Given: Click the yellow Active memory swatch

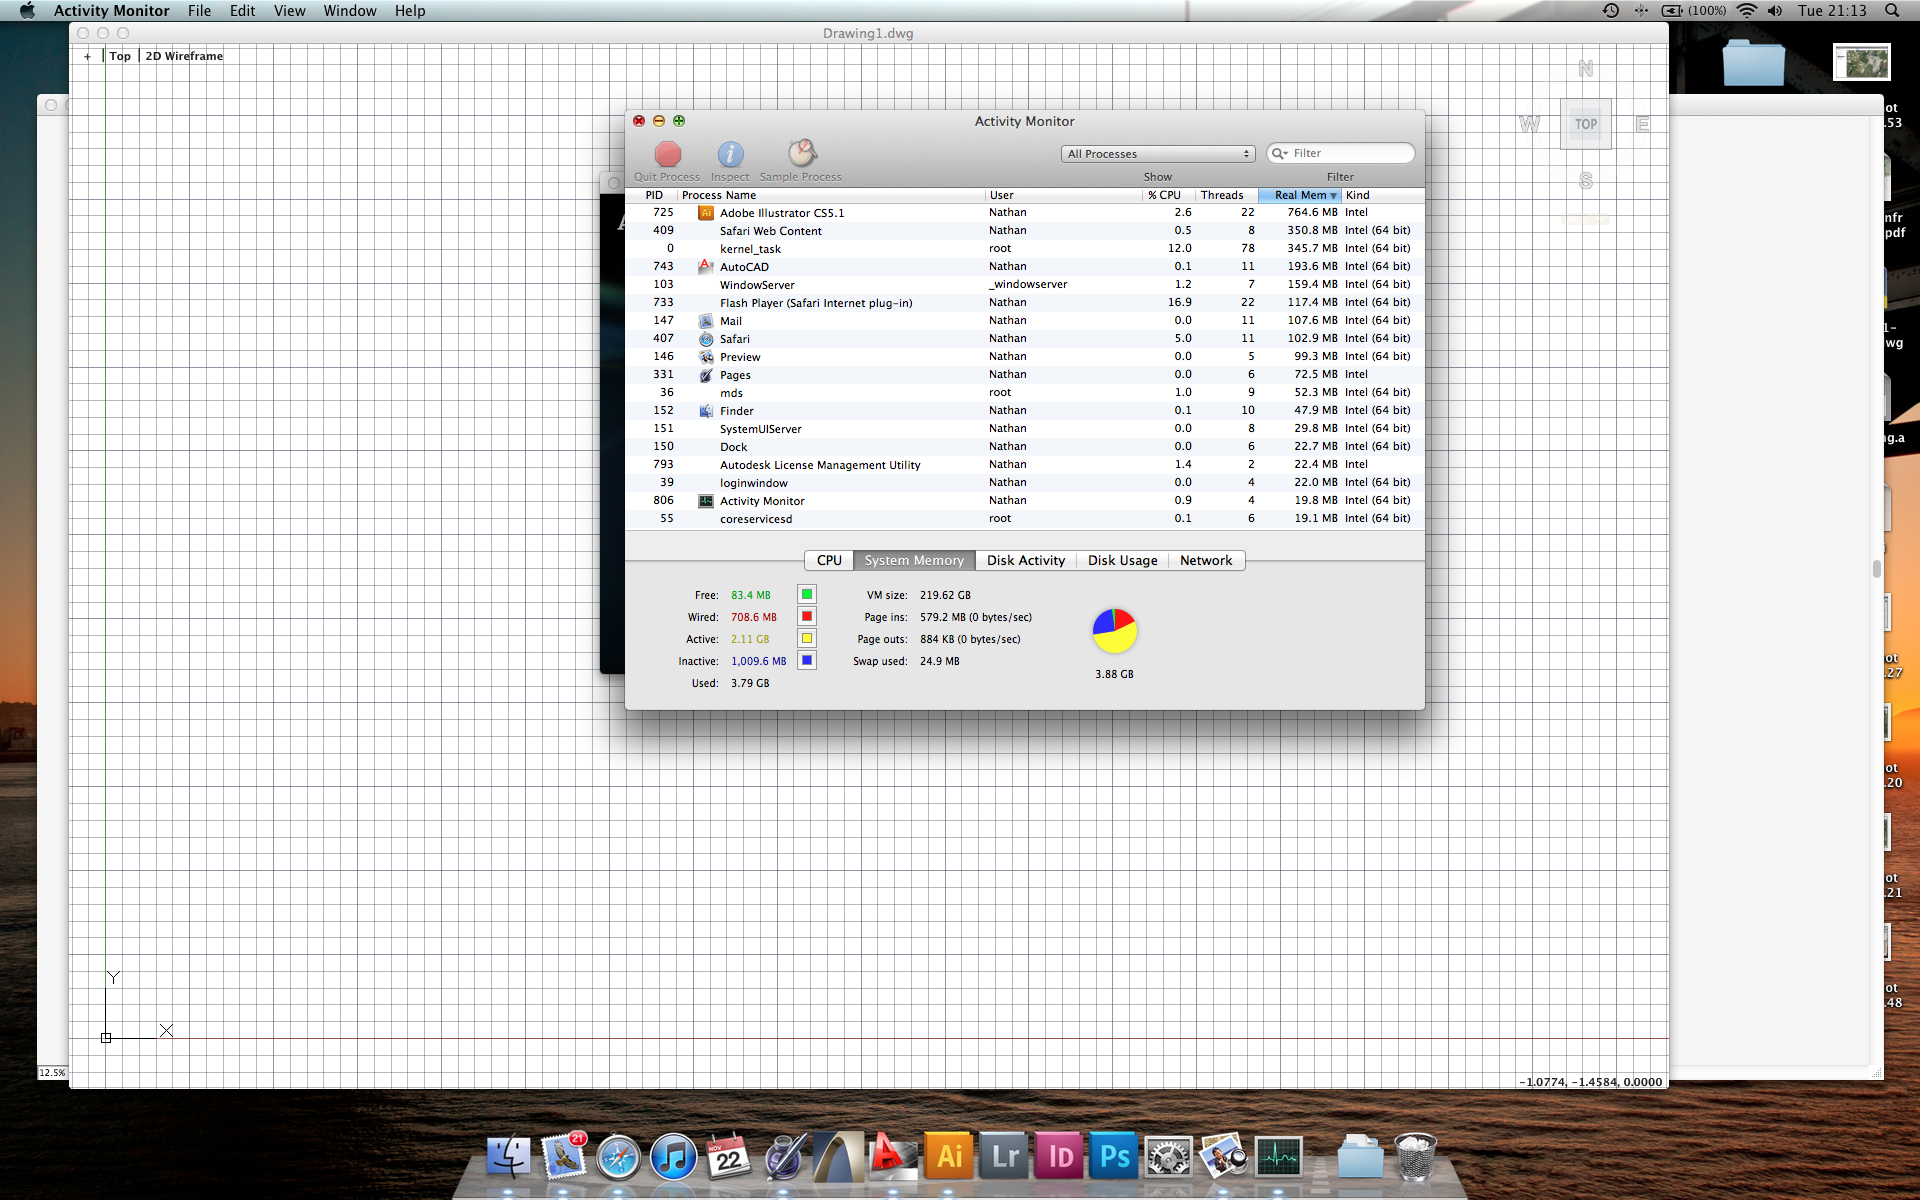Looking at the screenshot, I should (806, 638).
